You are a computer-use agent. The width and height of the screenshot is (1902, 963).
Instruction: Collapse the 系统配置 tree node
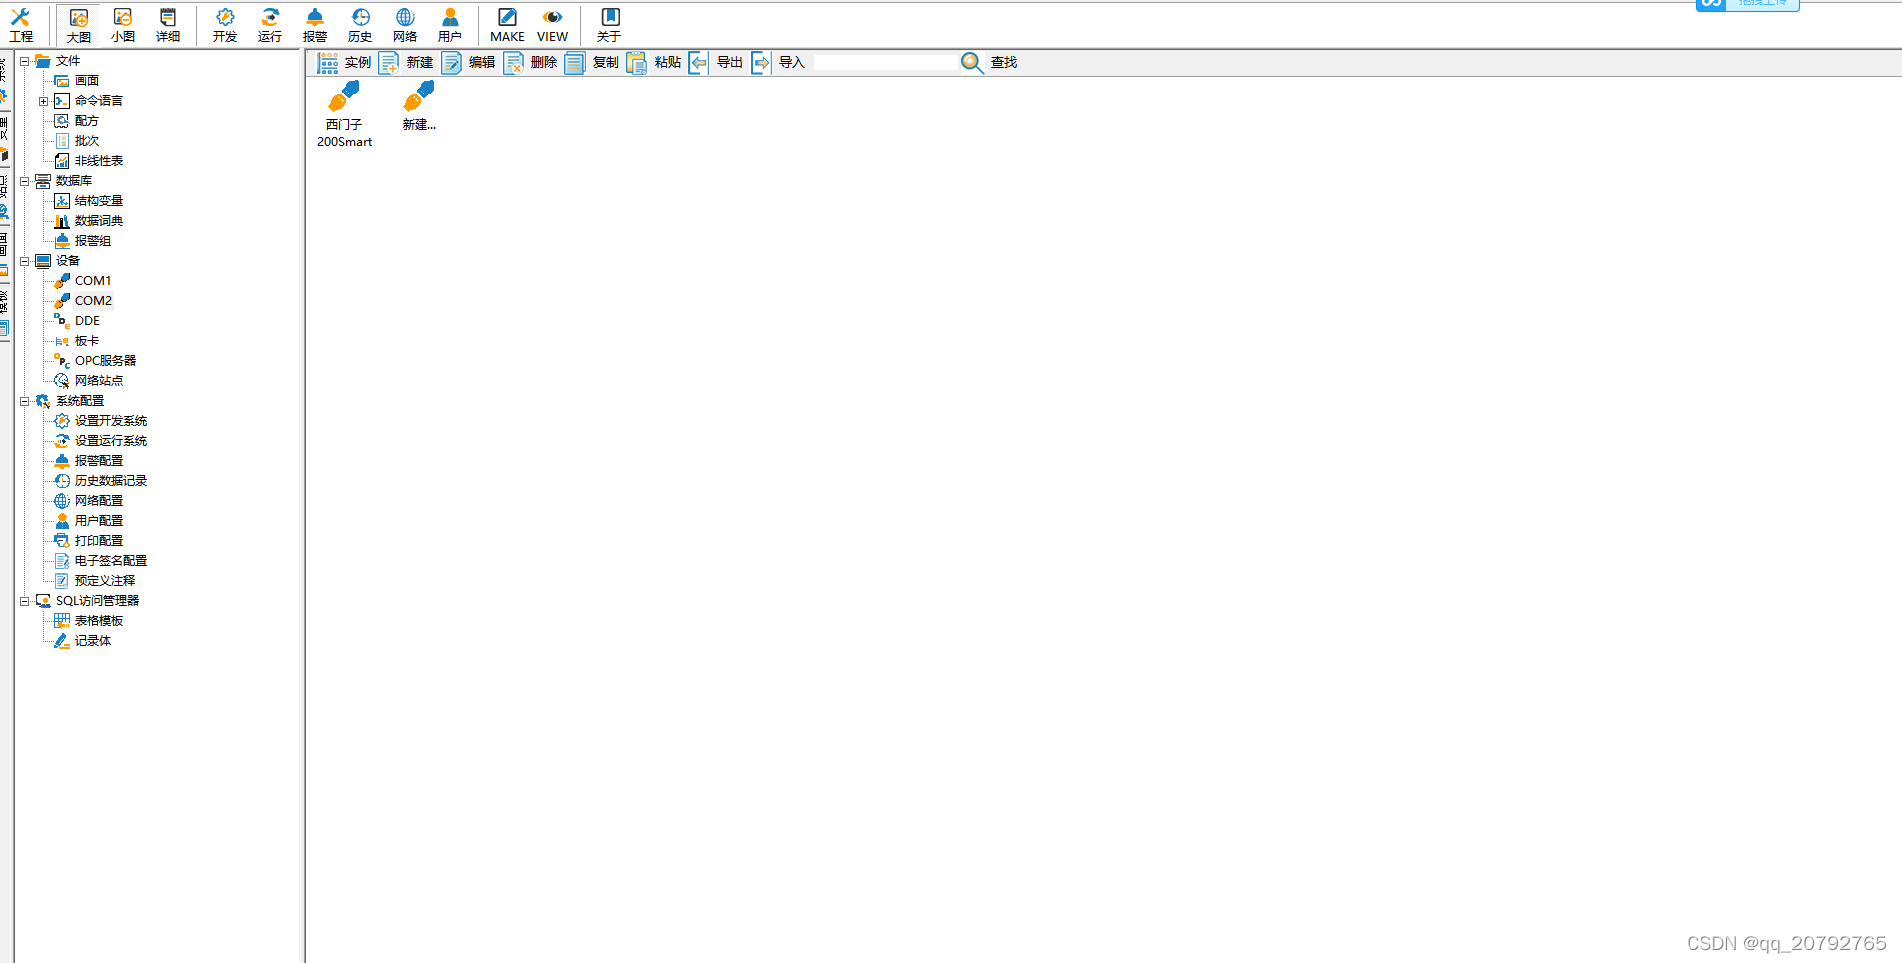25,401
